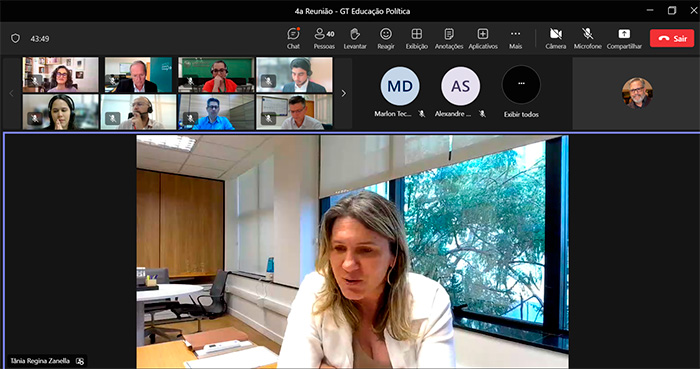Image resolution: width=700 pixels, height=369 pixels.
Task: Open the Anotações notes panel
Action: (x=449, y=38)
